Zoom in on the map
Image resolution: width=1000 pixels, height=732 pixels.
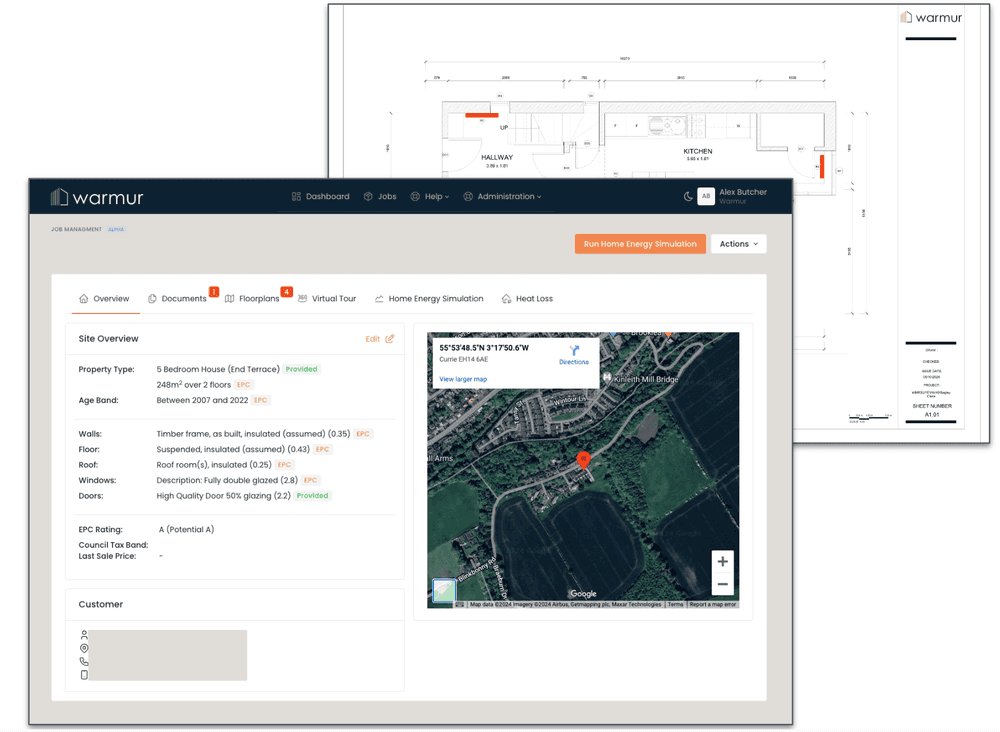[722, 562]
